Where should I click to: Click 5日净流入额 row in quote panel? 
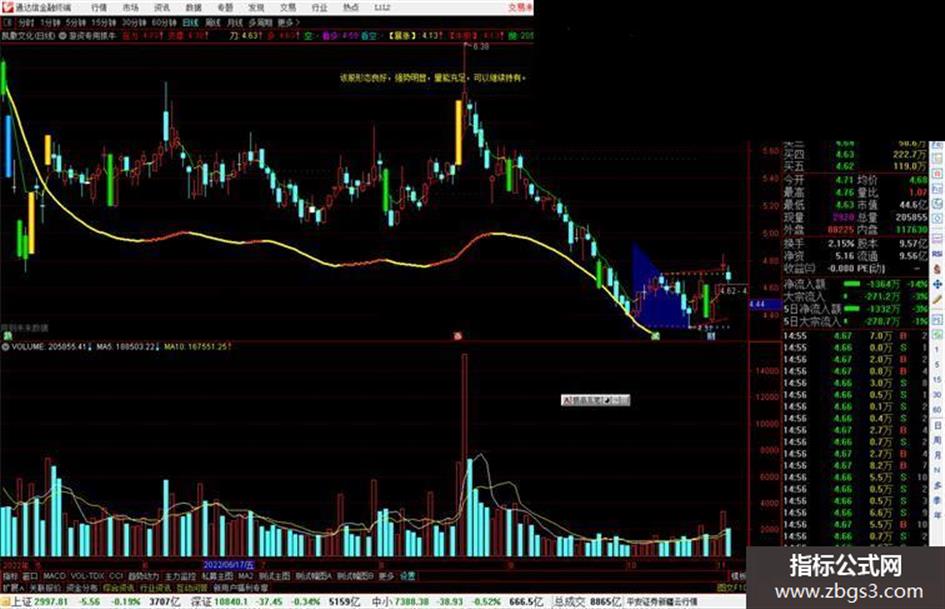click(855, 309)
